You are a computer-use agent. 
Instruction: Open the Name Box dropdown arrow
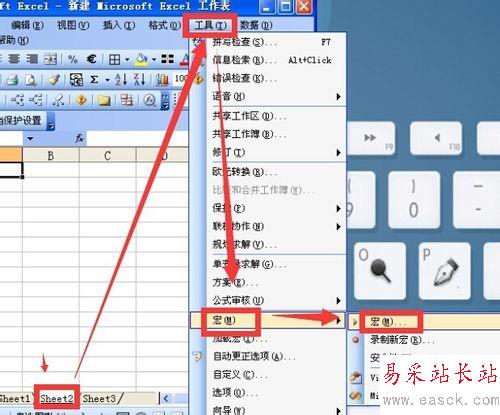coord(30,138)
